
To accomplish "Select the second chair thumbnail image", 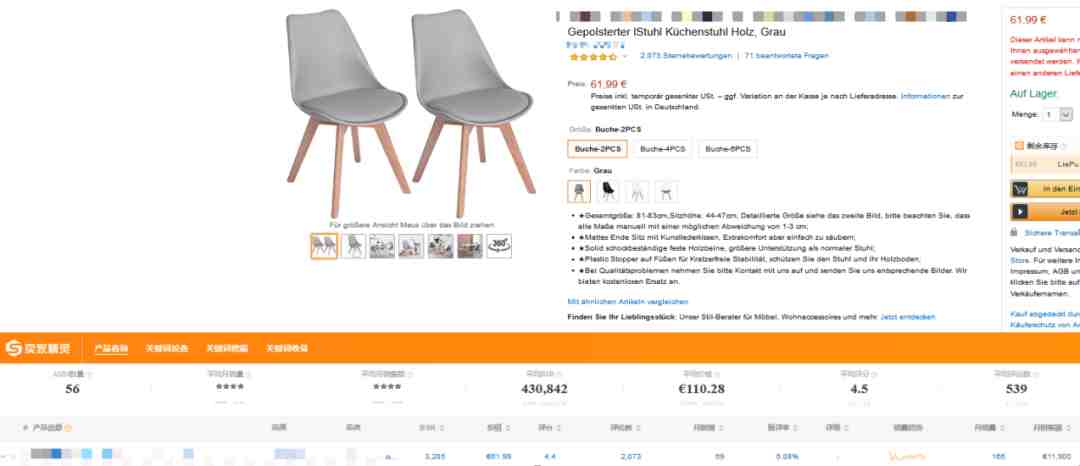I will pos(353,246).
